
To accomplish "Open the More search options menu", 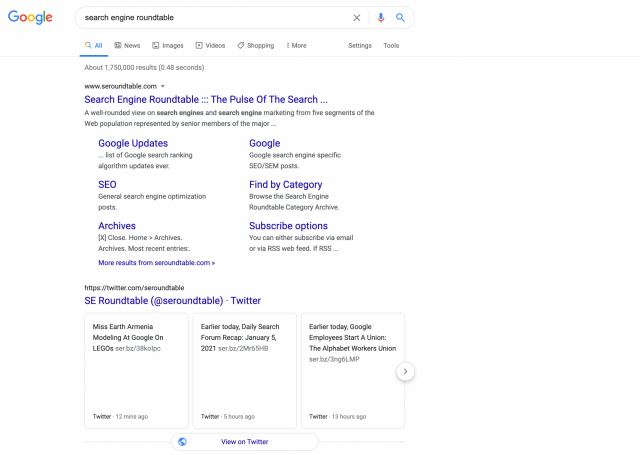I will point(296,45).
